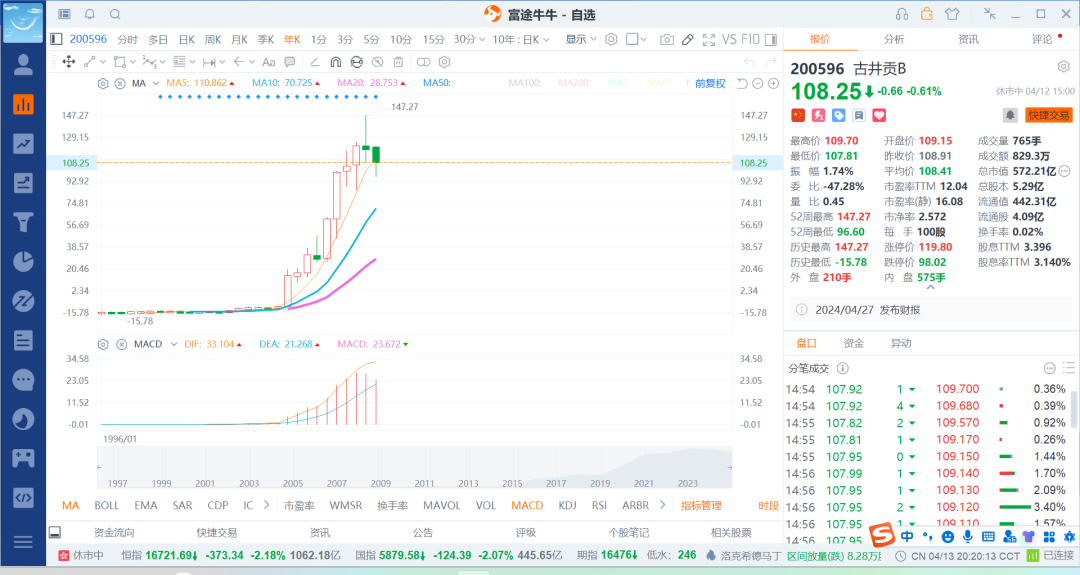
Task: Click the search magnifier in title bar
Action: 115,14
